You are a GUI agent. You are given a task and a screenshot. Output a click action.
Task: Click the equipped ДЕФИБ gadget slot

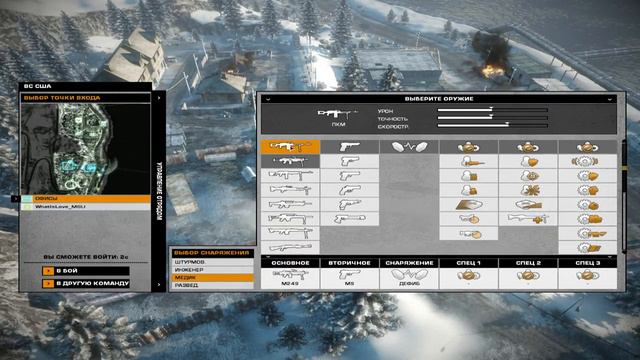point(409,278)
